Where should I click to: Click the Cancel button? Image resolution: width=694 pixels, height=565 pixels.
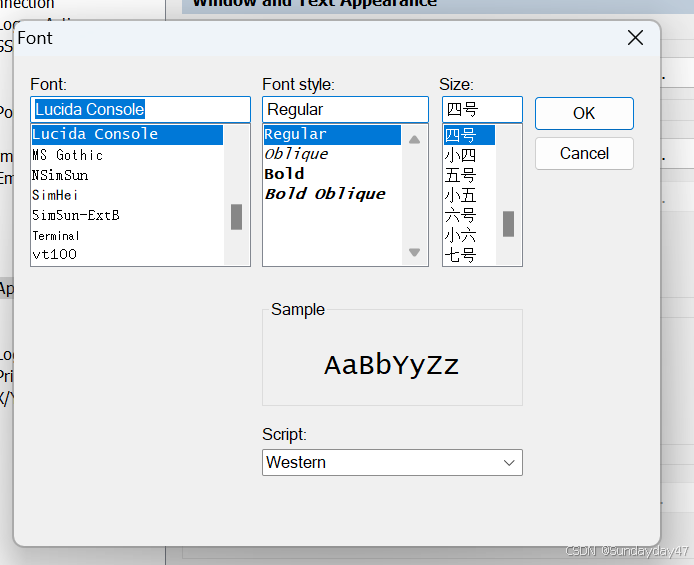pyautogui.click(x=584, y=154)
